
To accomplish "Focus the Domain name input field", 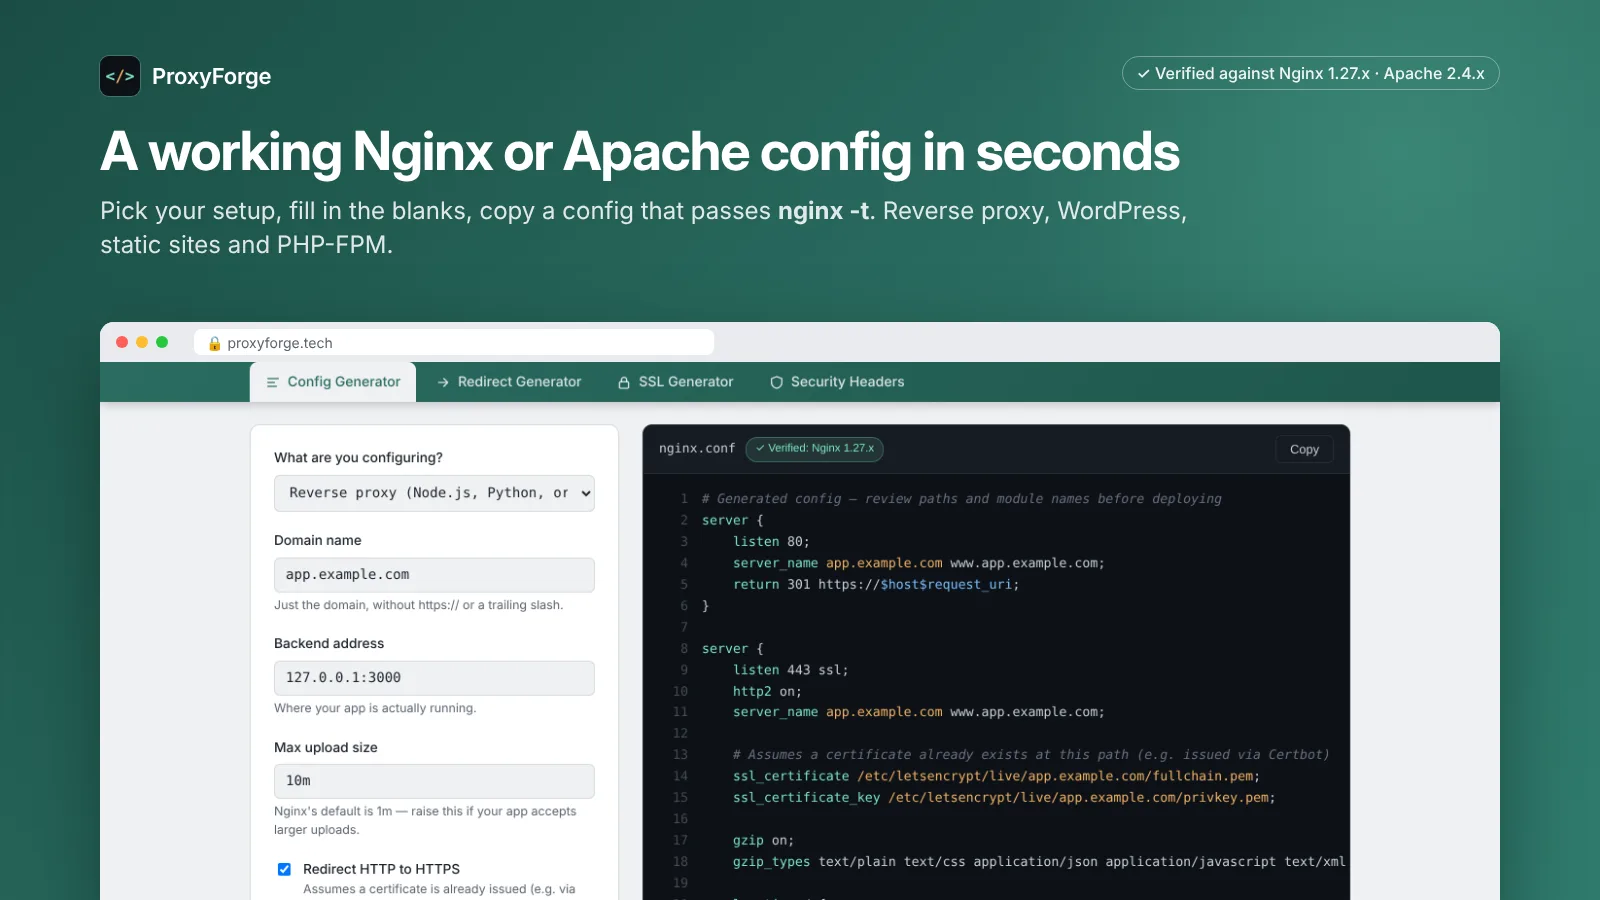I will [434, 575].
